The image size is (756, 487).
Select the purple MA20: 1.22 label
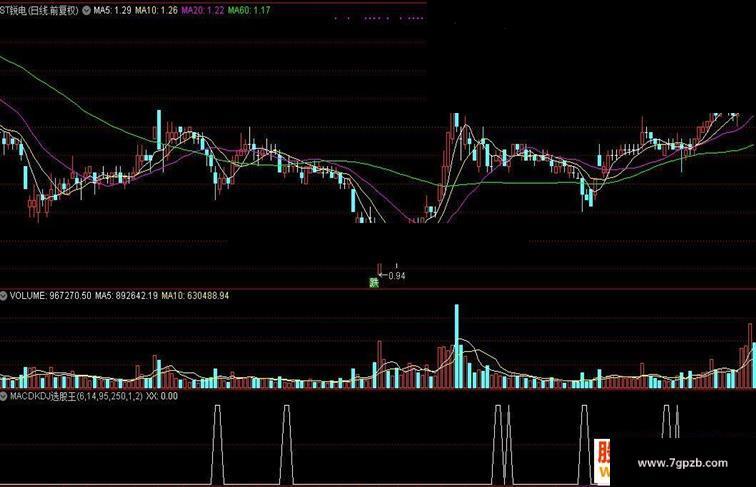(202, 10)
